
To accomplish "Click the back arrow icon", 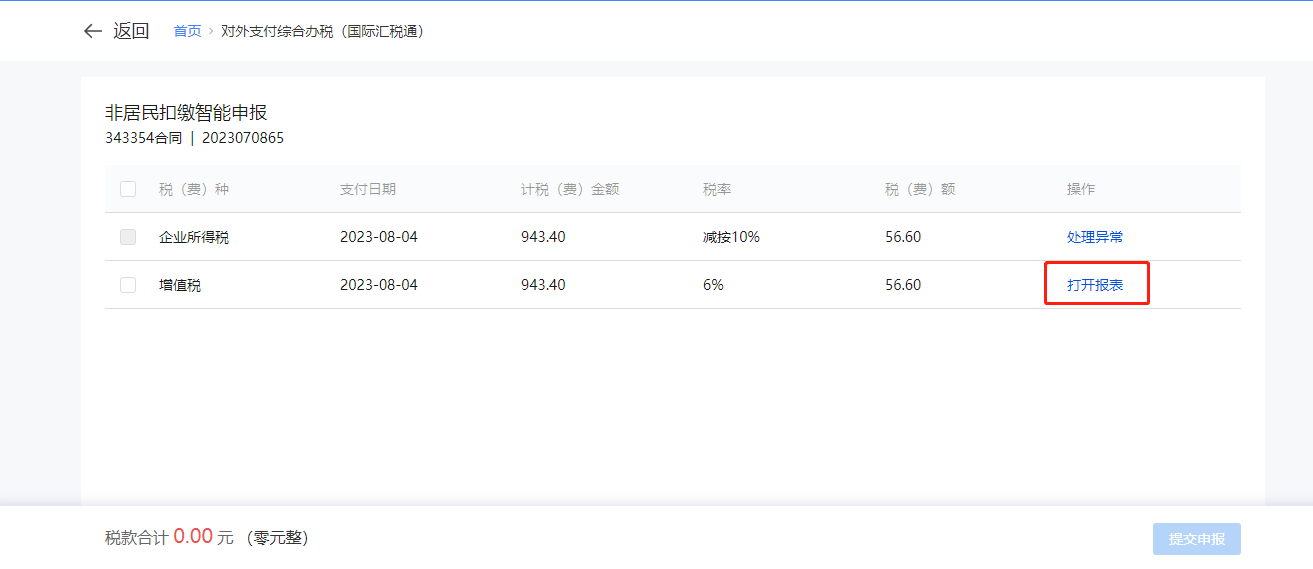I will click(x=93, y=31).
